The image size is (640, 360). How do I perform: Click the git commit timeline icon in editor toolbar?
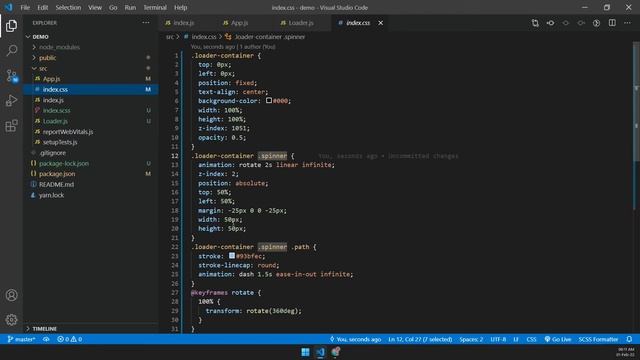(x=551, y=23)
